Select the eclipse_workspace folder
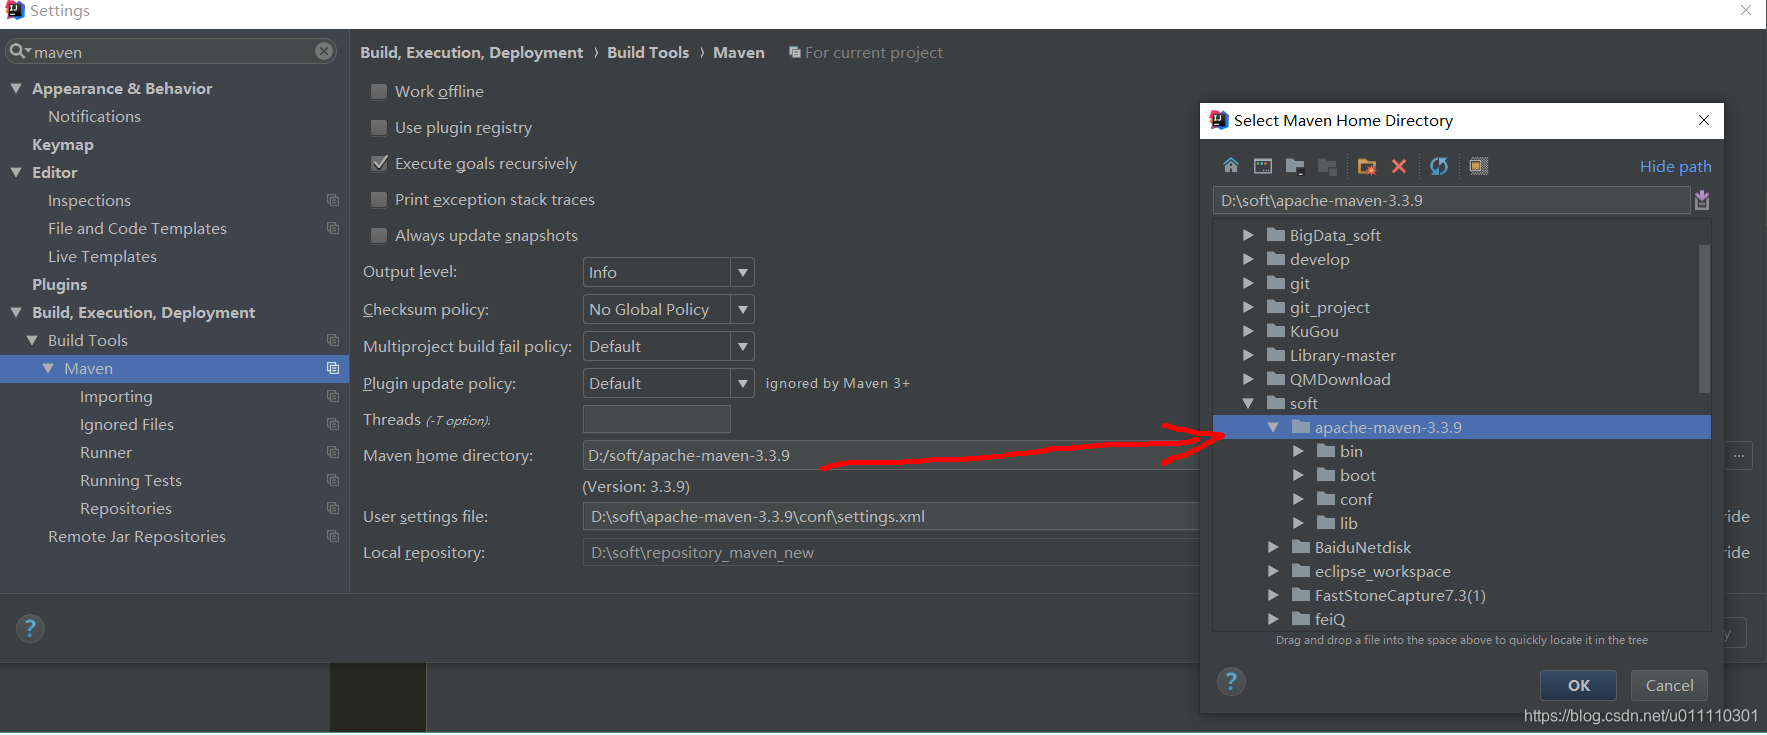 1382,571
